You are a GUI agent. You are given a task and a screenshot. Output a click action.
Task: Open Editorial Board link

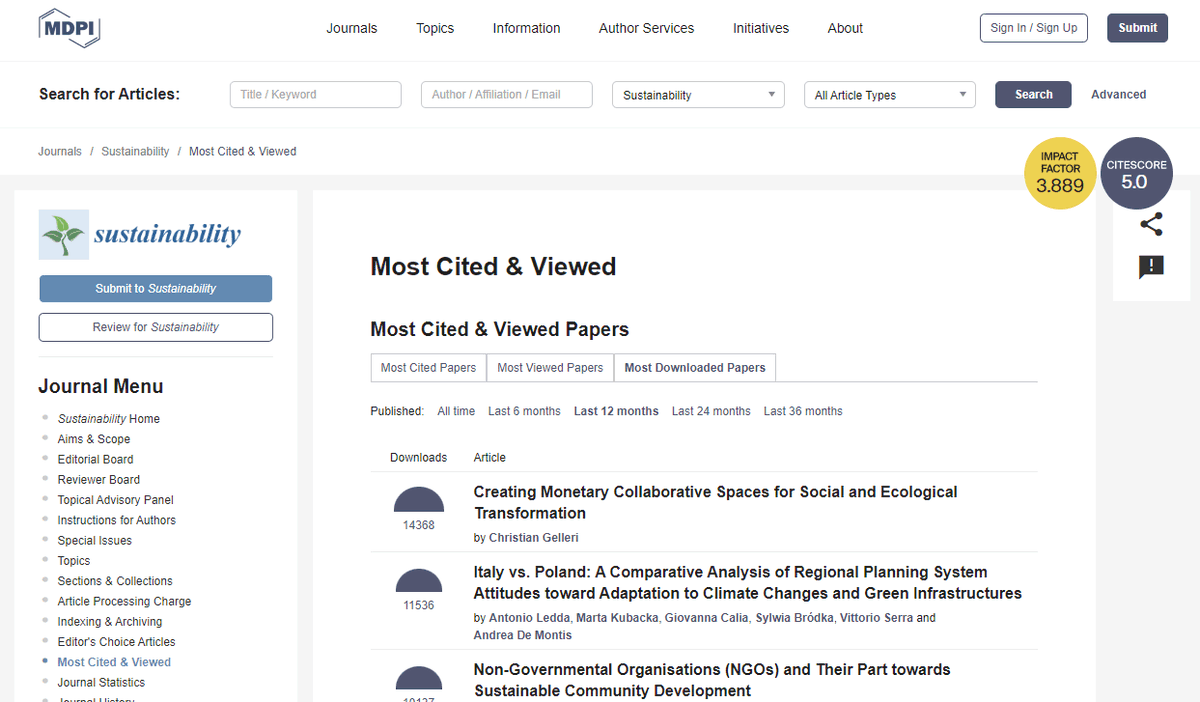tap(95, 459)
